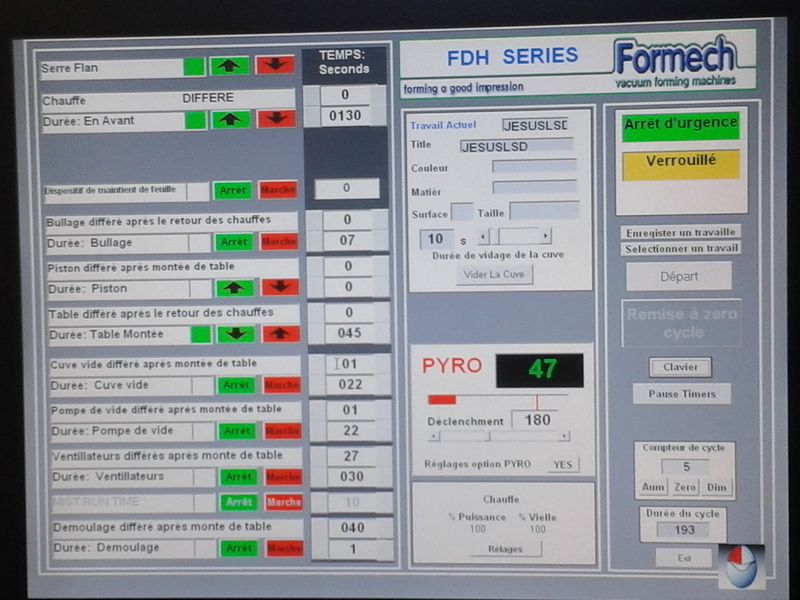Raise the piston with the green up arrow
The width and height of the screenshot is (800, 600).
pos(235,288)
